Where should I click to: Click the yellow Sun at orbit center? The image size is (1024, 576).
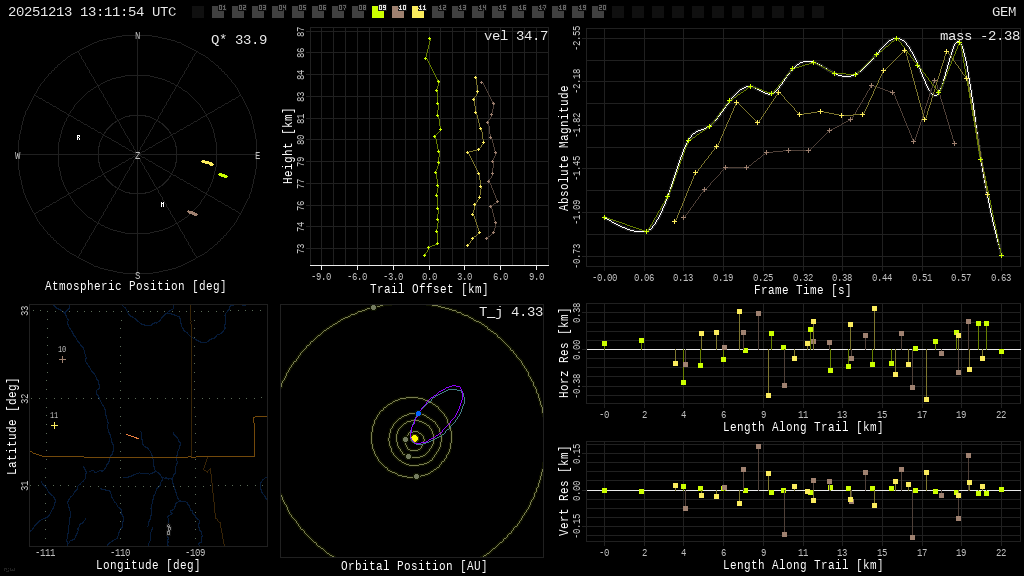[x=414, y=438]
